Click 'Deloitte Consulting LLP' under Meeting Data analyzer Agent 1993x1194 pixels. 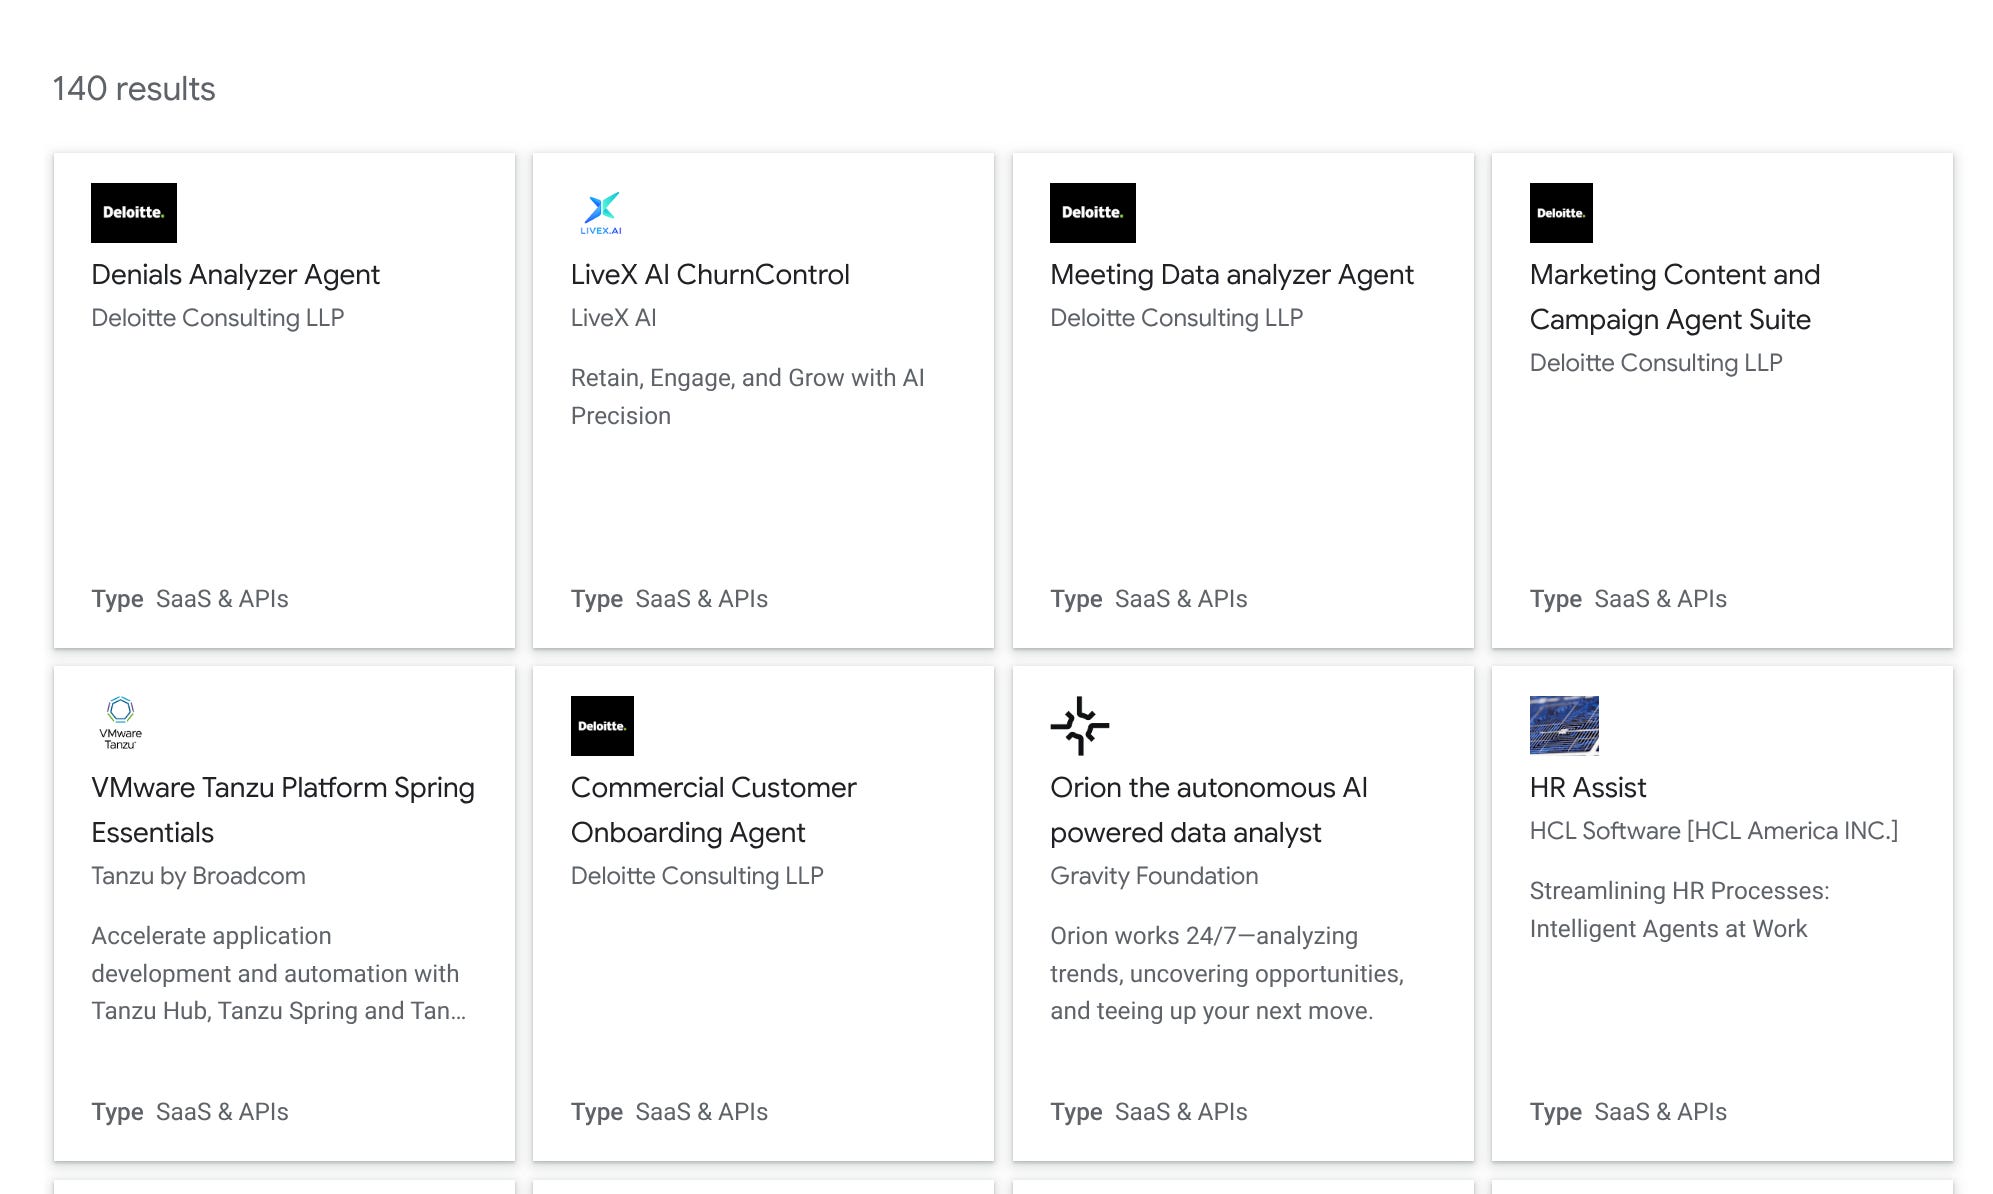[1177, 318]
